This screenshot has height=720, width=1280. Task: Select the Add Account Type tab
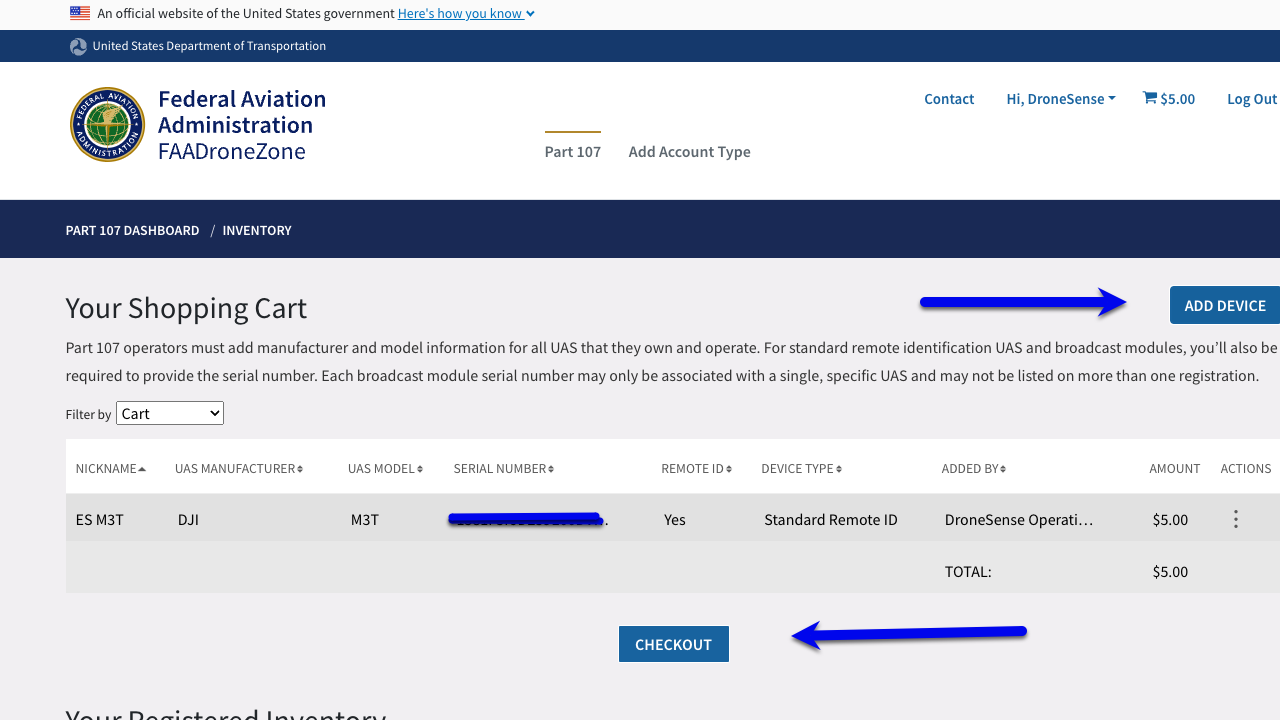coord(689,151)
